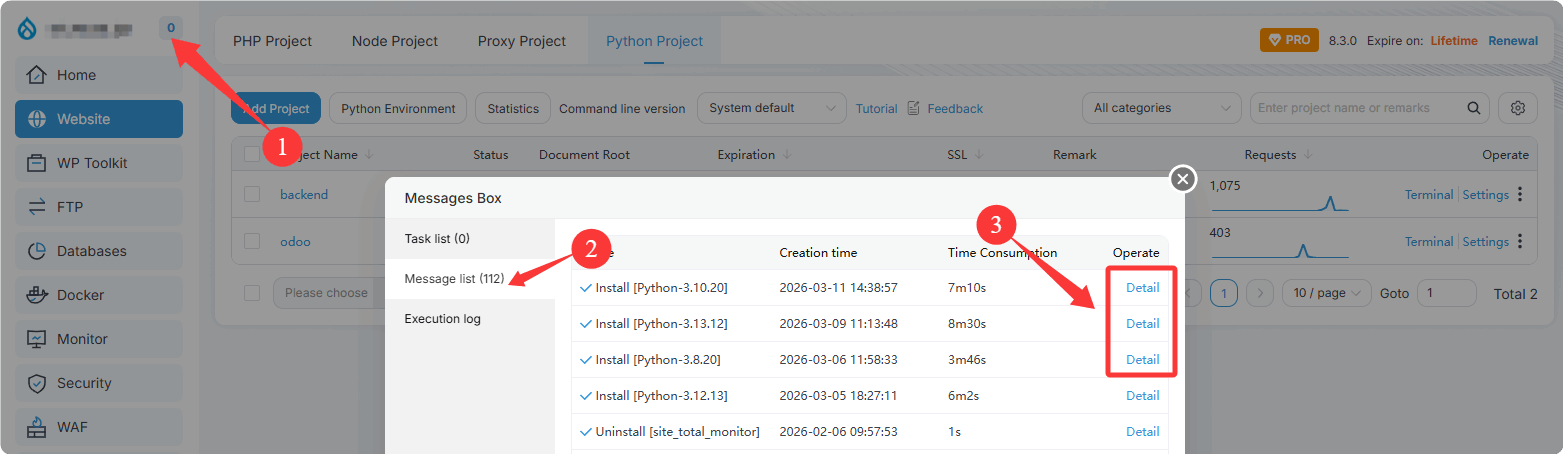This screenshot has width=1563, height=454.
Task: Select Execution log in Messages Box
Action: [442, 319]
